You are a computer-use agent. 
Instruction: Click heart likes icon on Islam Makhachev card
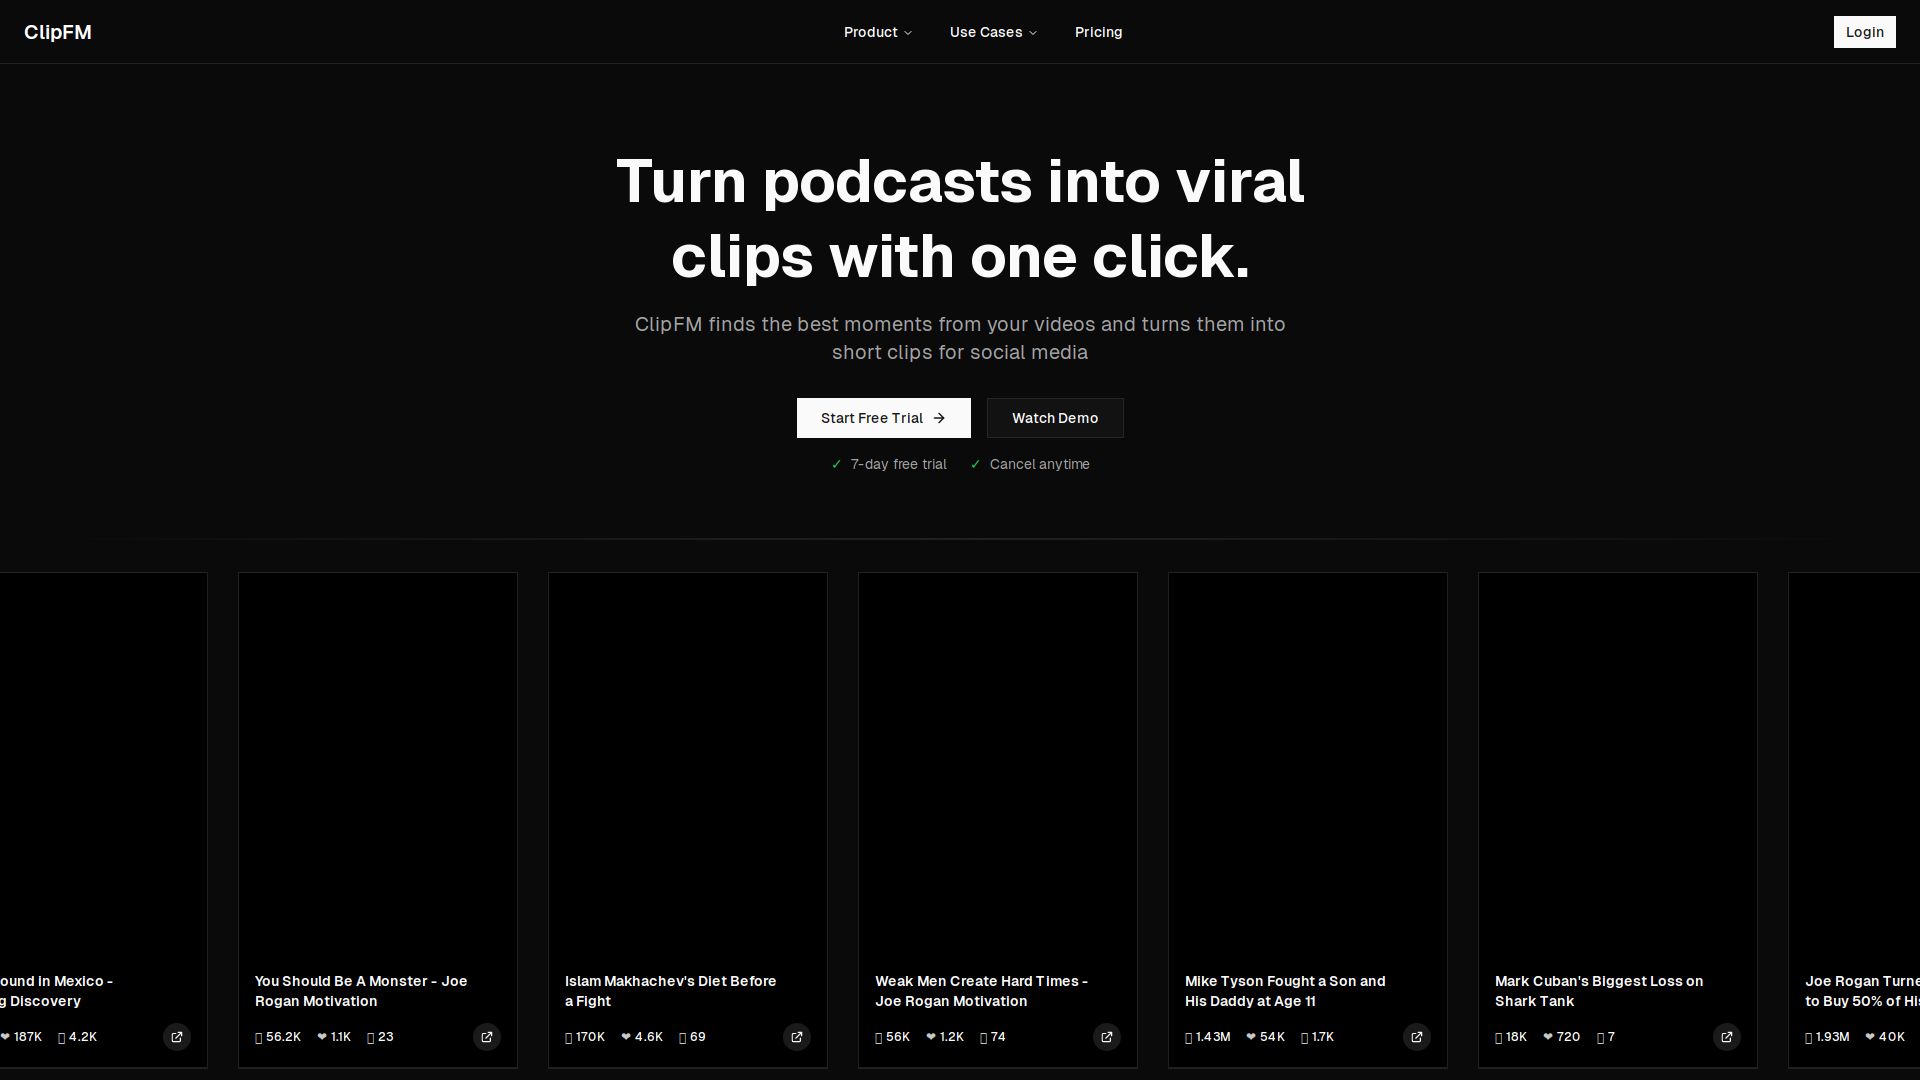pos(626,1037)
